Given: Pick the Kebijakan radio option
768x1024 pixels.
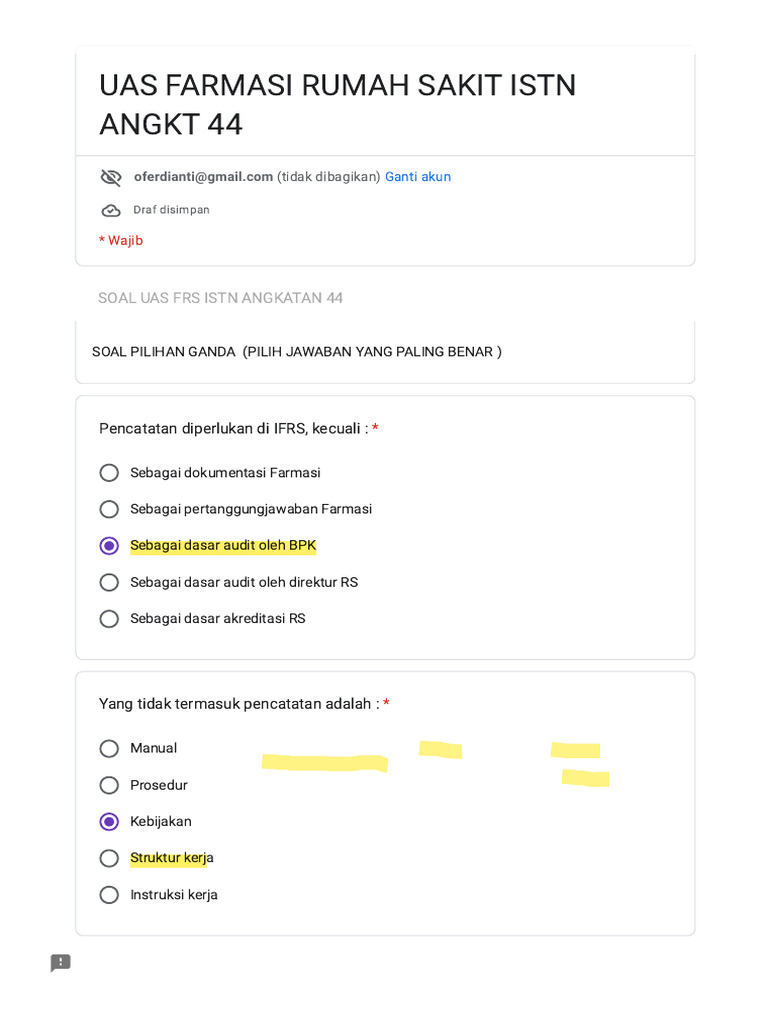Looking at the screenshot, I should coord(109,822).
